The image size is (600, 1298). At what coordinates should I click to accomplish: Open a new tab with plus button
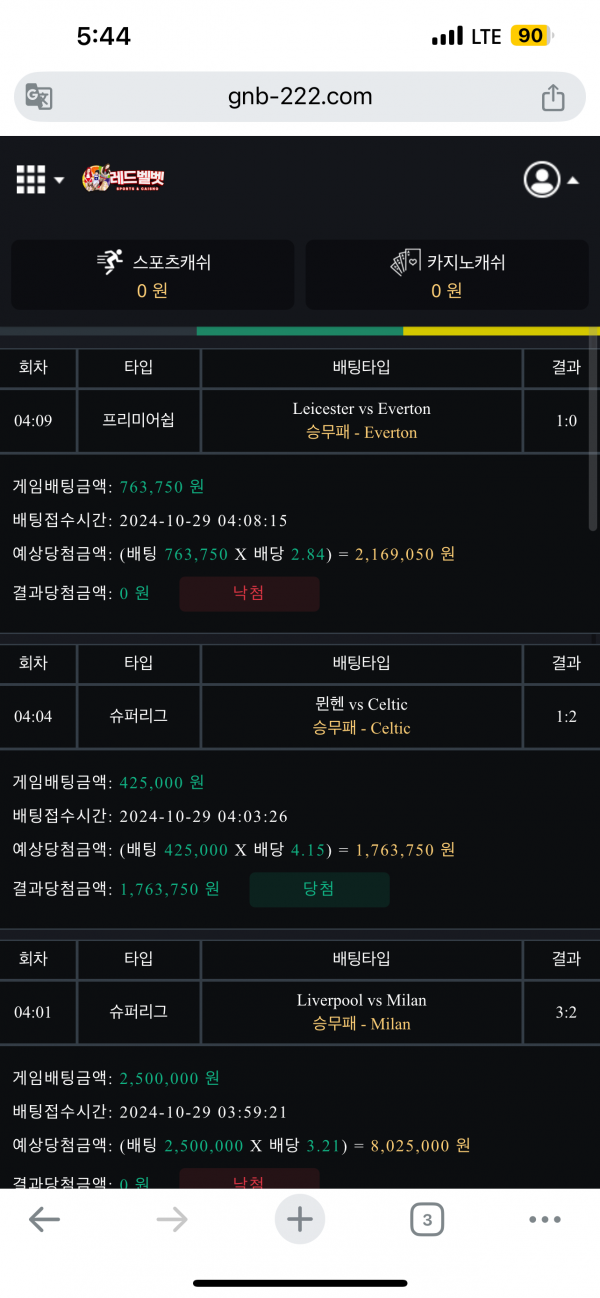pyautogui.click(x=300, y=1219)
